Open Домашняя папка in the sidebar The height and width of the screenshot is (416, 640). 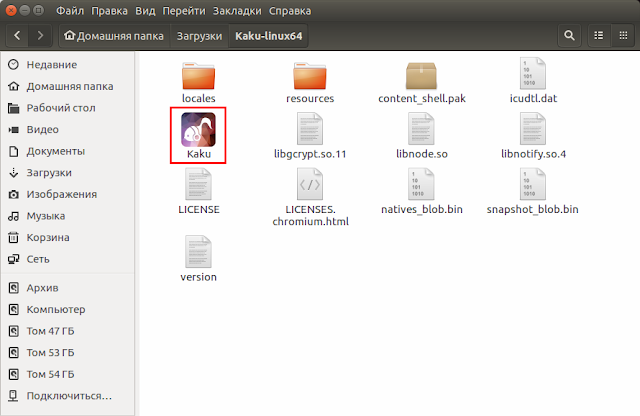(x=67, y=86)
